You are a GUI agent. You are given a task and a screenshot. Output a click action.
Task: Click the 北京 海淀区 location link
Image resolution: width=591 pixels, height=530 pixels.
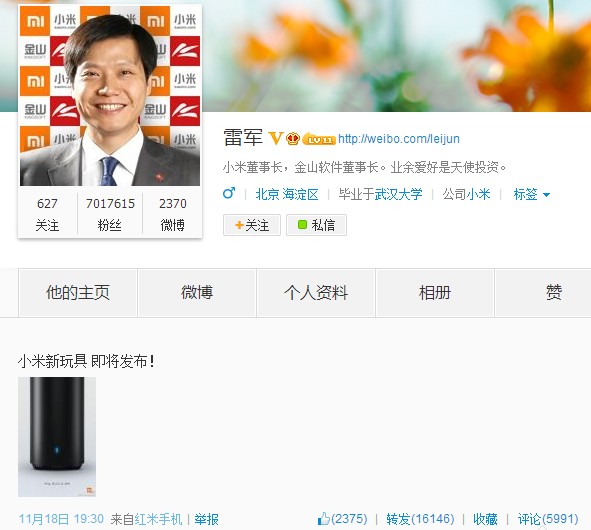click(287, 195)
